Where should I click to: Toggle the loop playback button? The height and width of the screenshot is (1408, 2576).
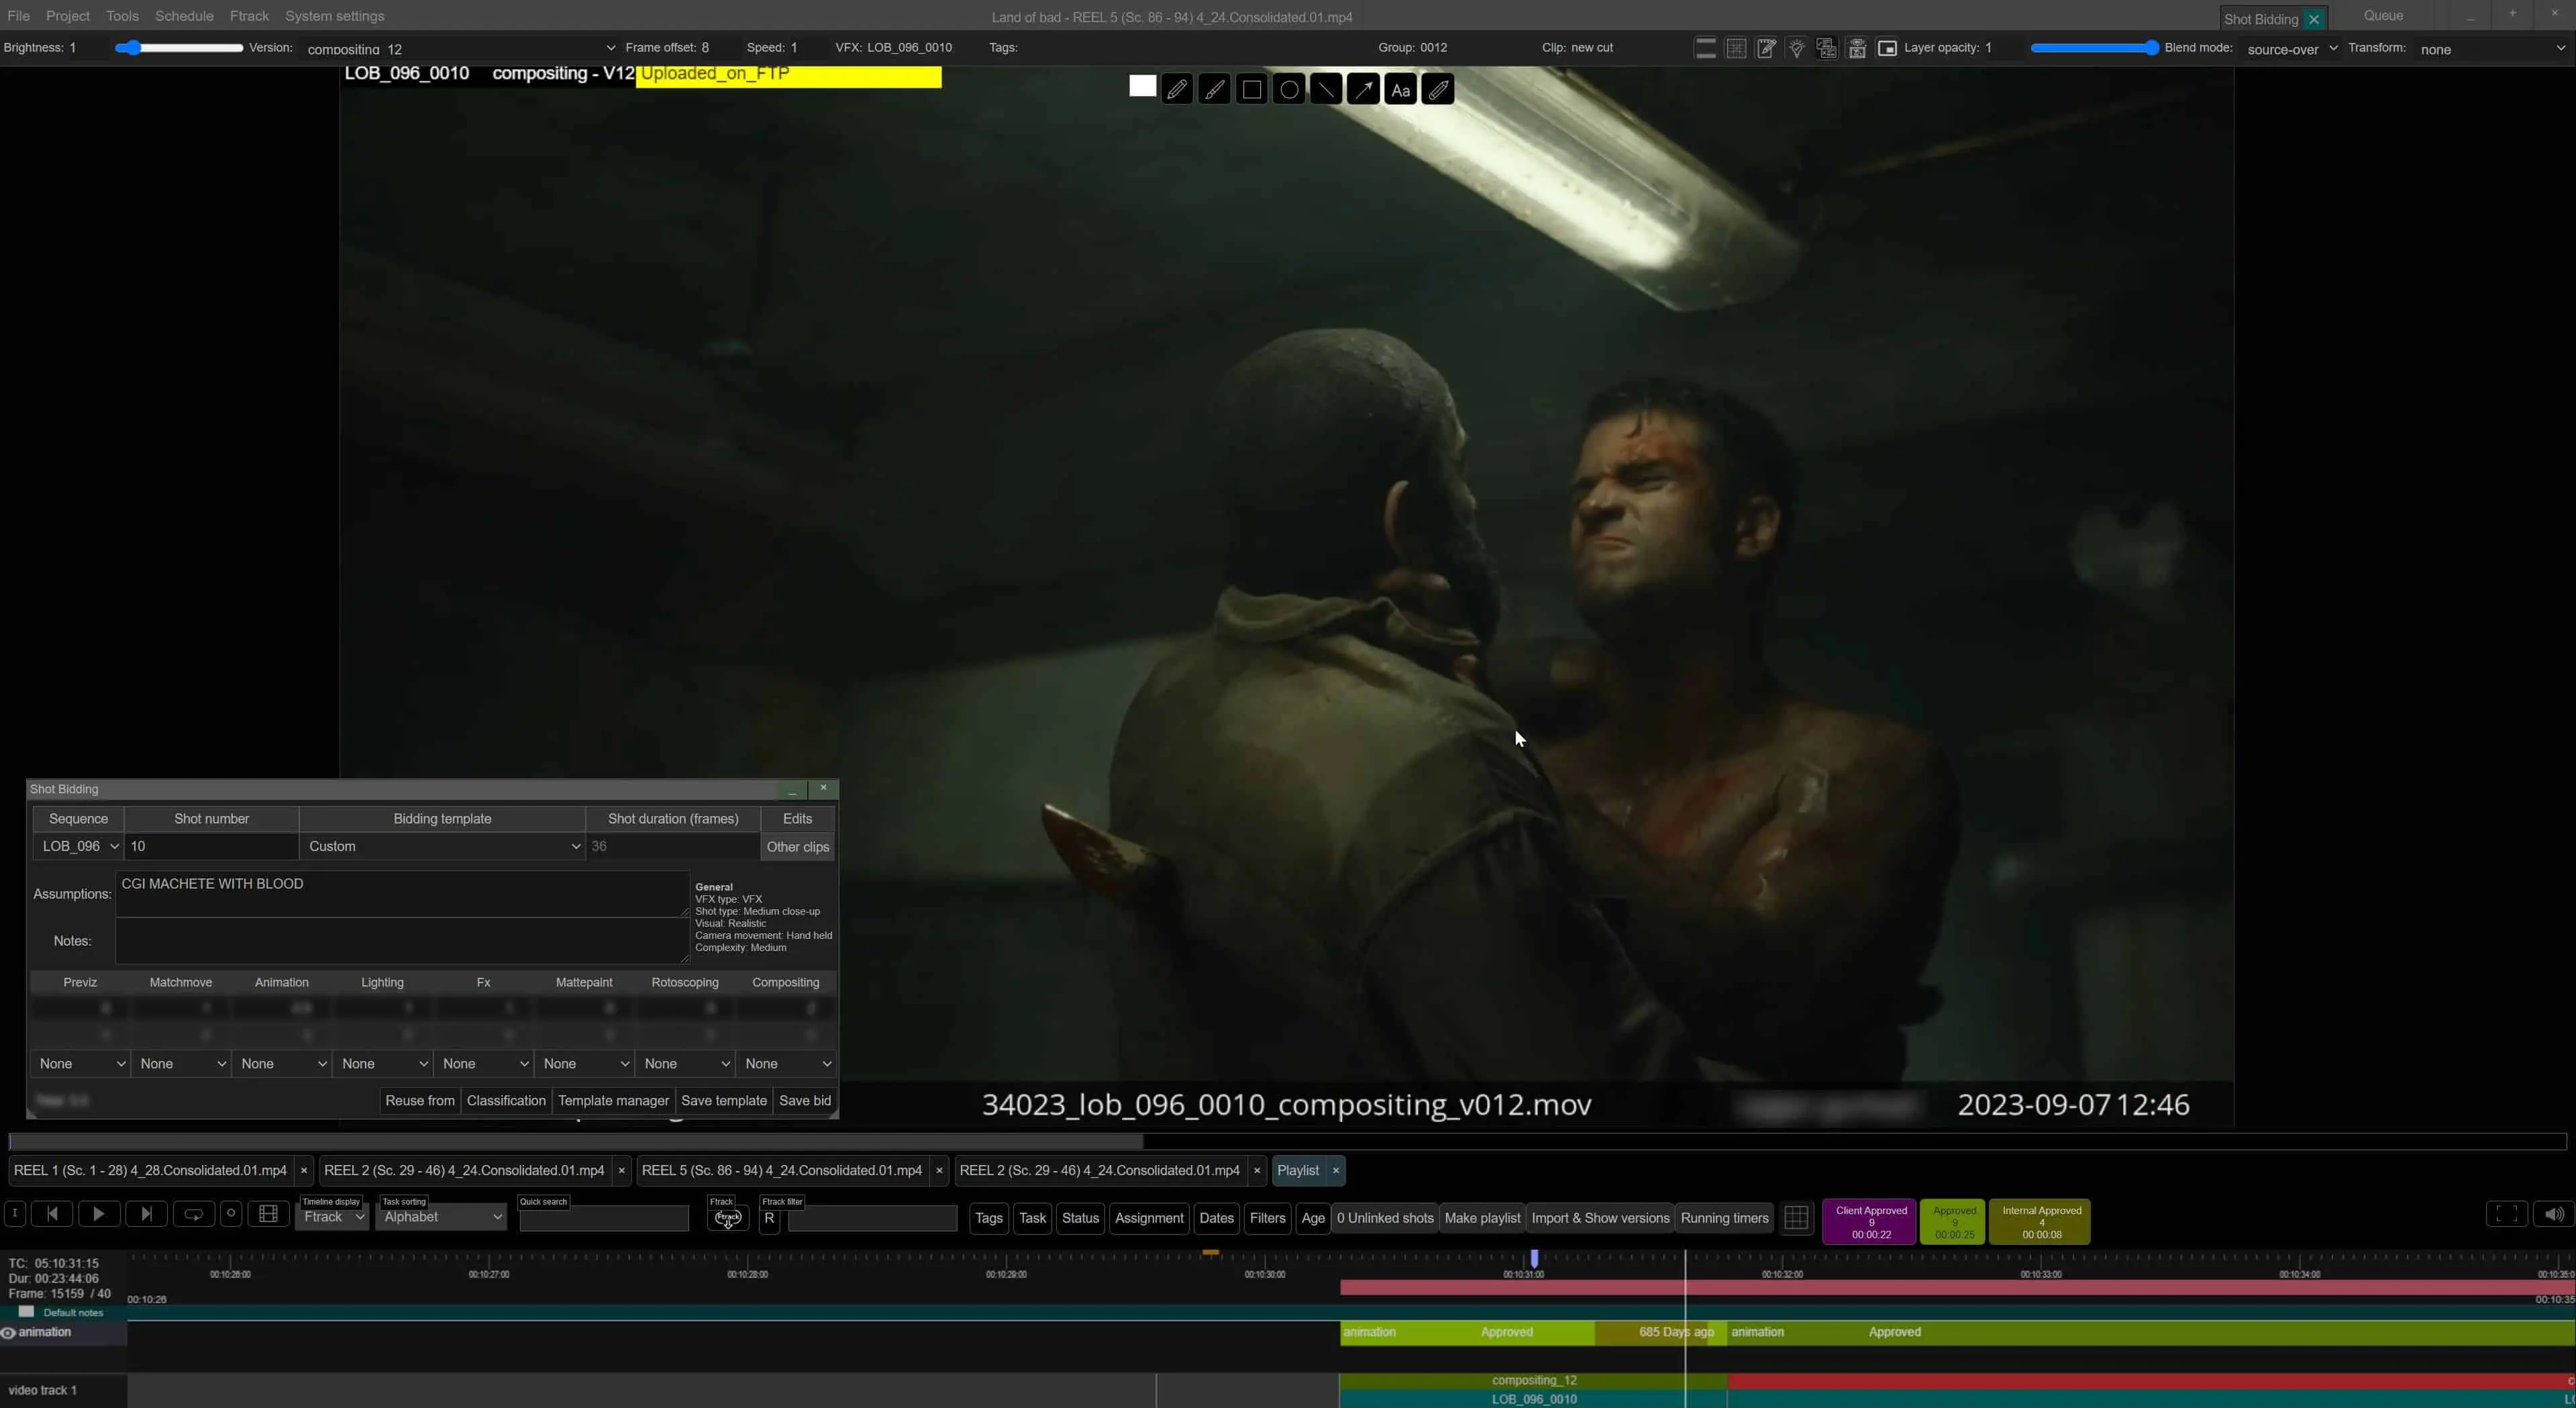pos(194,1214)
